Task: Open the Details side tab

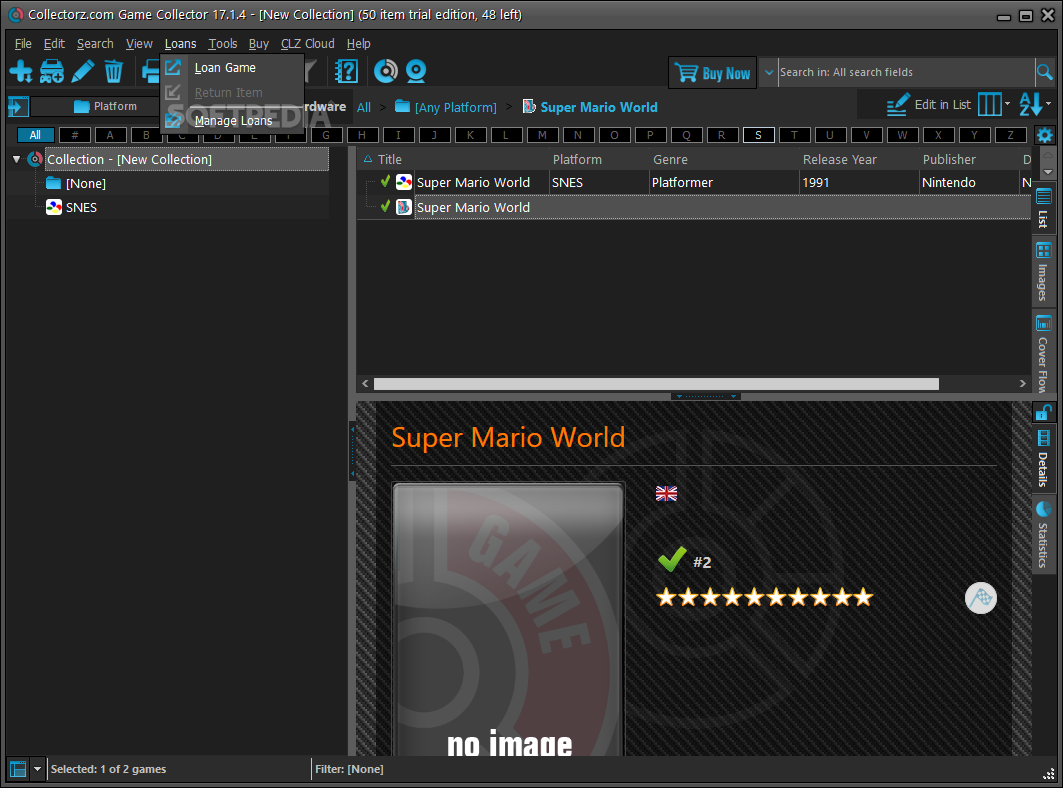Action: 1043,459
